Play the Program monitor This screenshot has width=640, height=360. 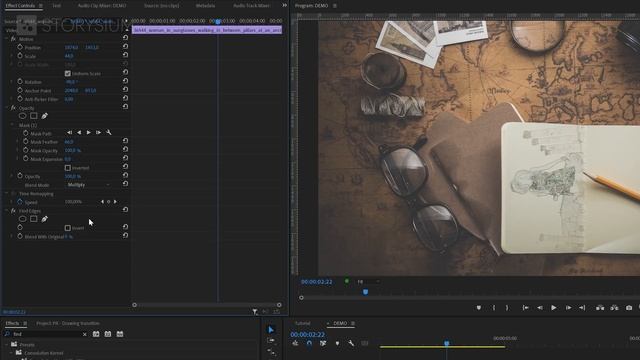click(x=554, y=308)
